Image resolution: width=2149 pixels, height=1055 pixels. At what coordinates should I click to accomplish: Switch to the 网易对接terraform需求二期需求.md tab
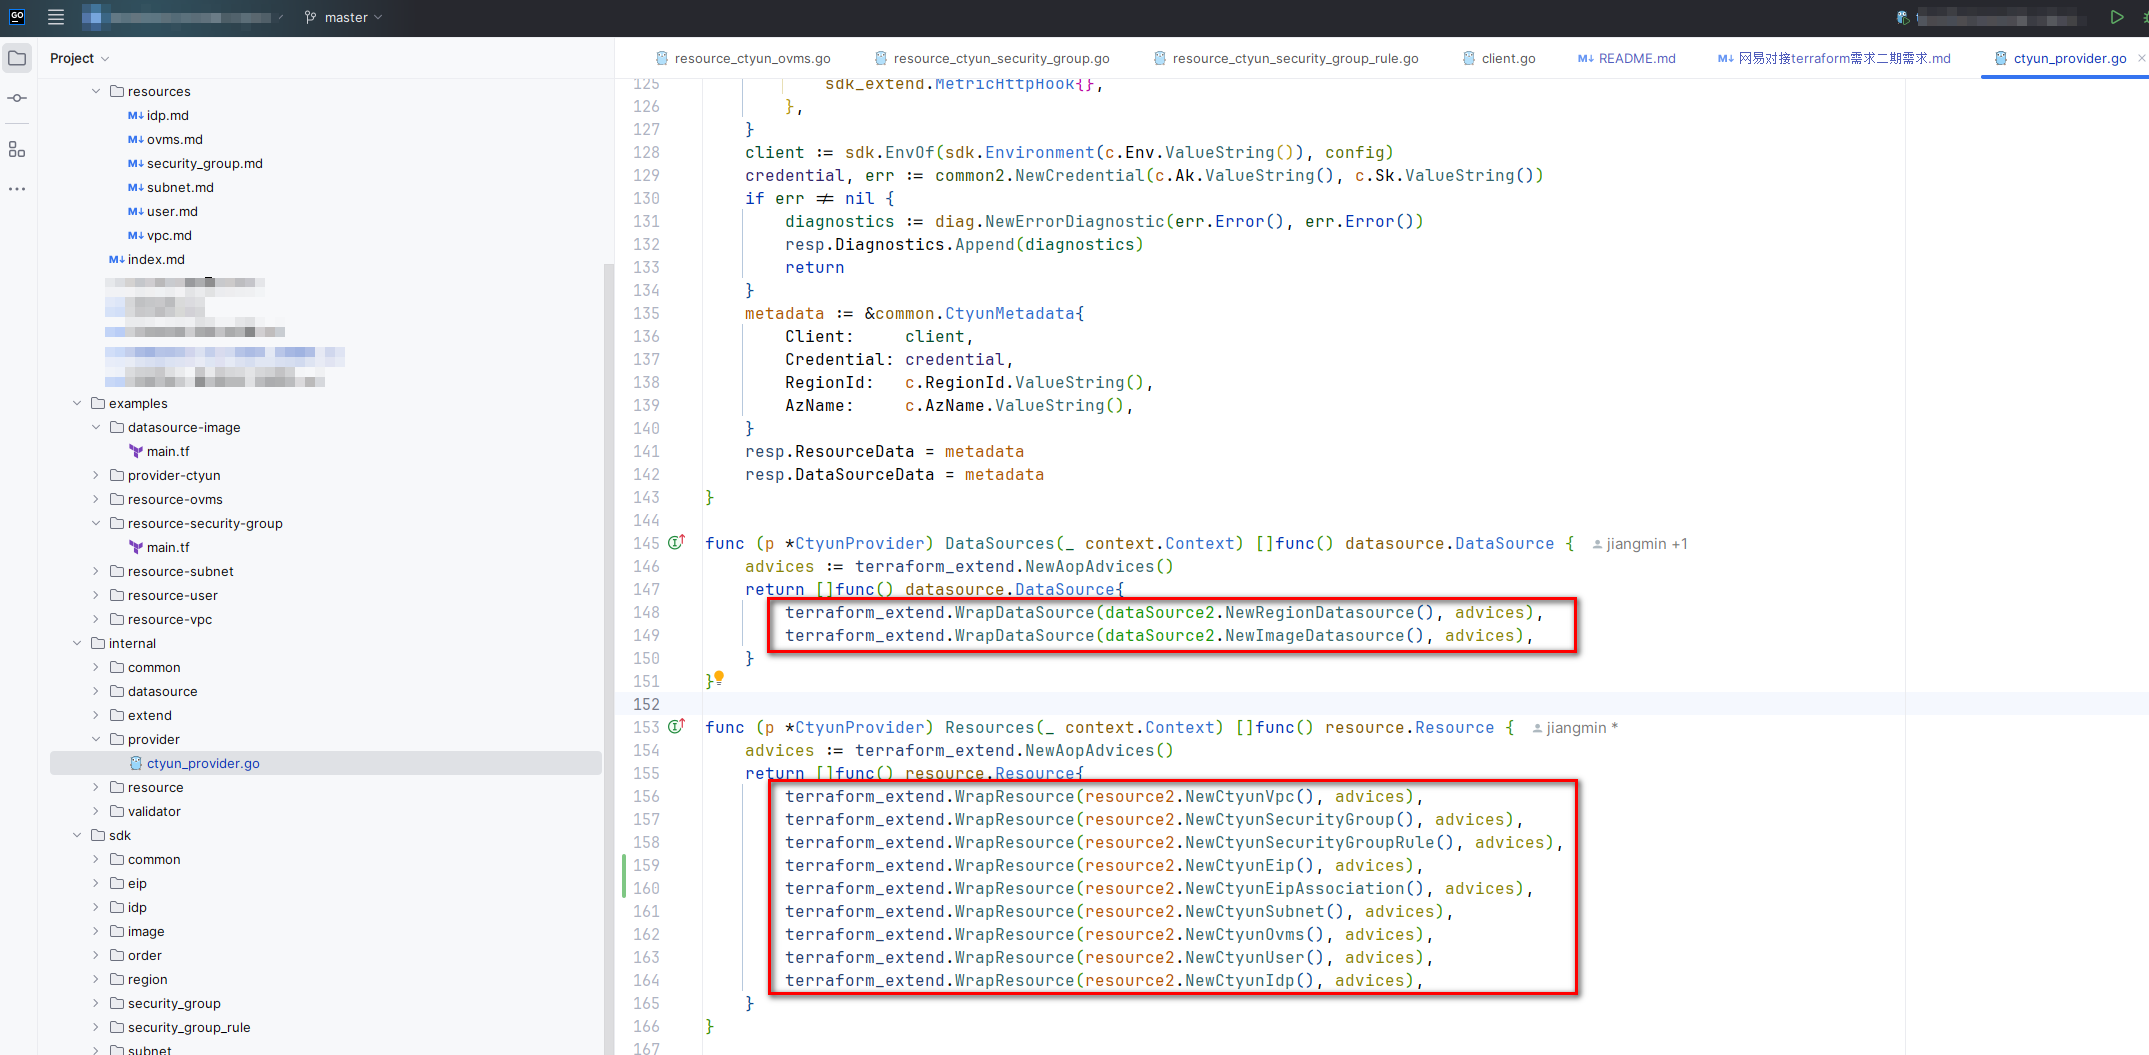[1833, 58]
